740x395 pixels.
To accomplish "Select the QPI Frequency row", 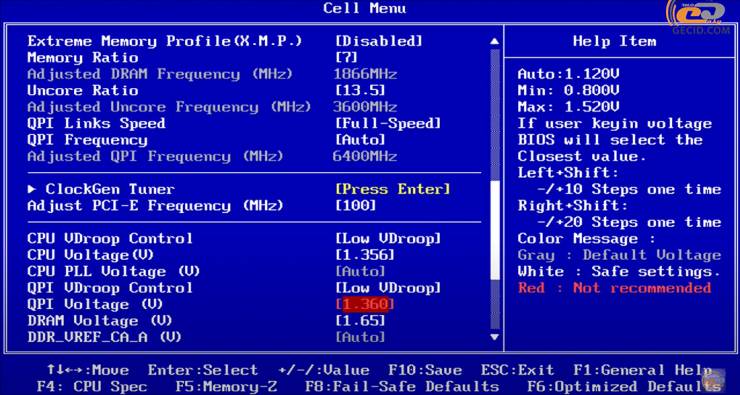I will (x=87, y=140).
